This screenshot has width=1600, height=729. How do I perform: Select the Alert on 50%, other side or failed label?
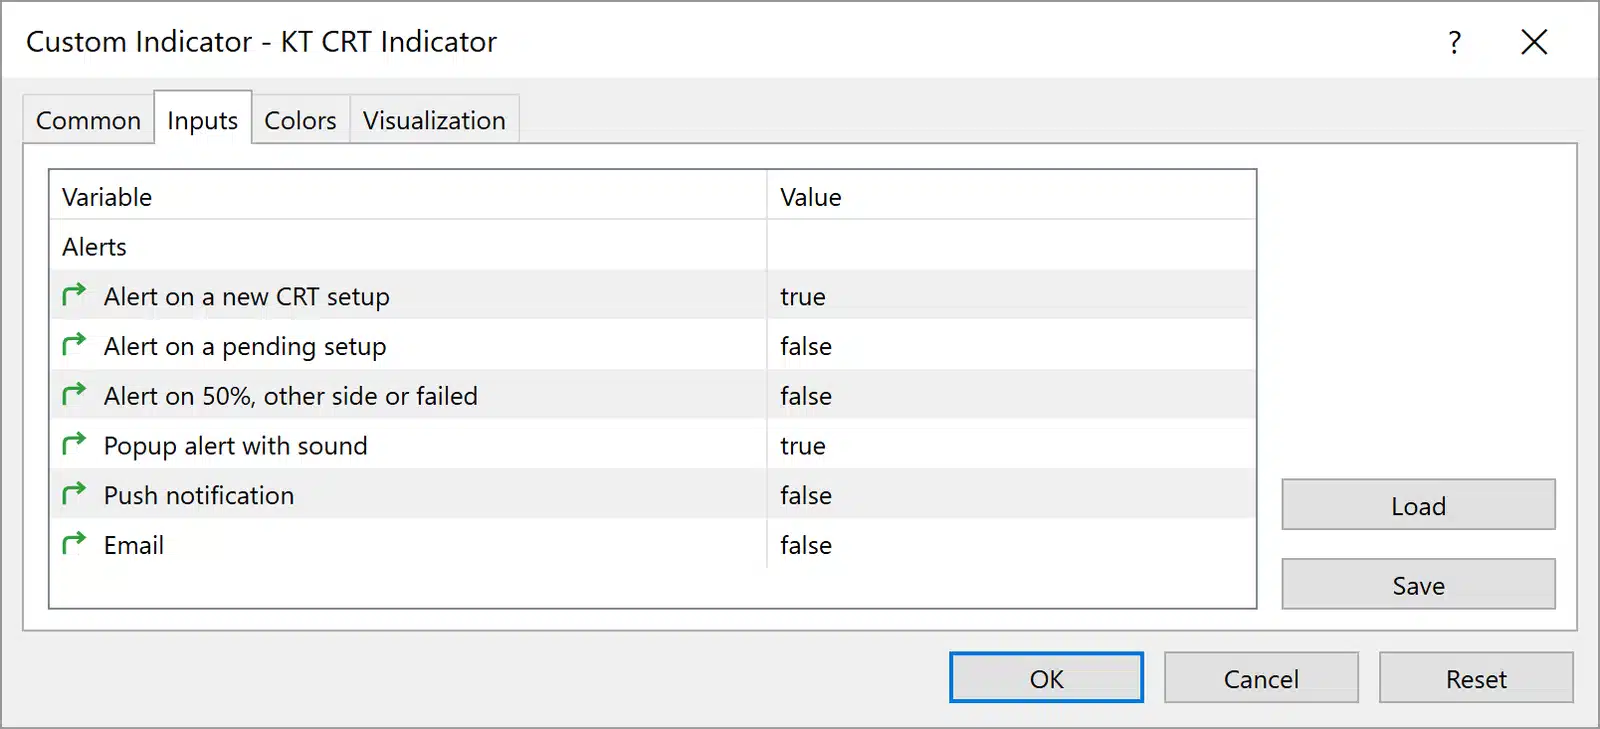291,396
